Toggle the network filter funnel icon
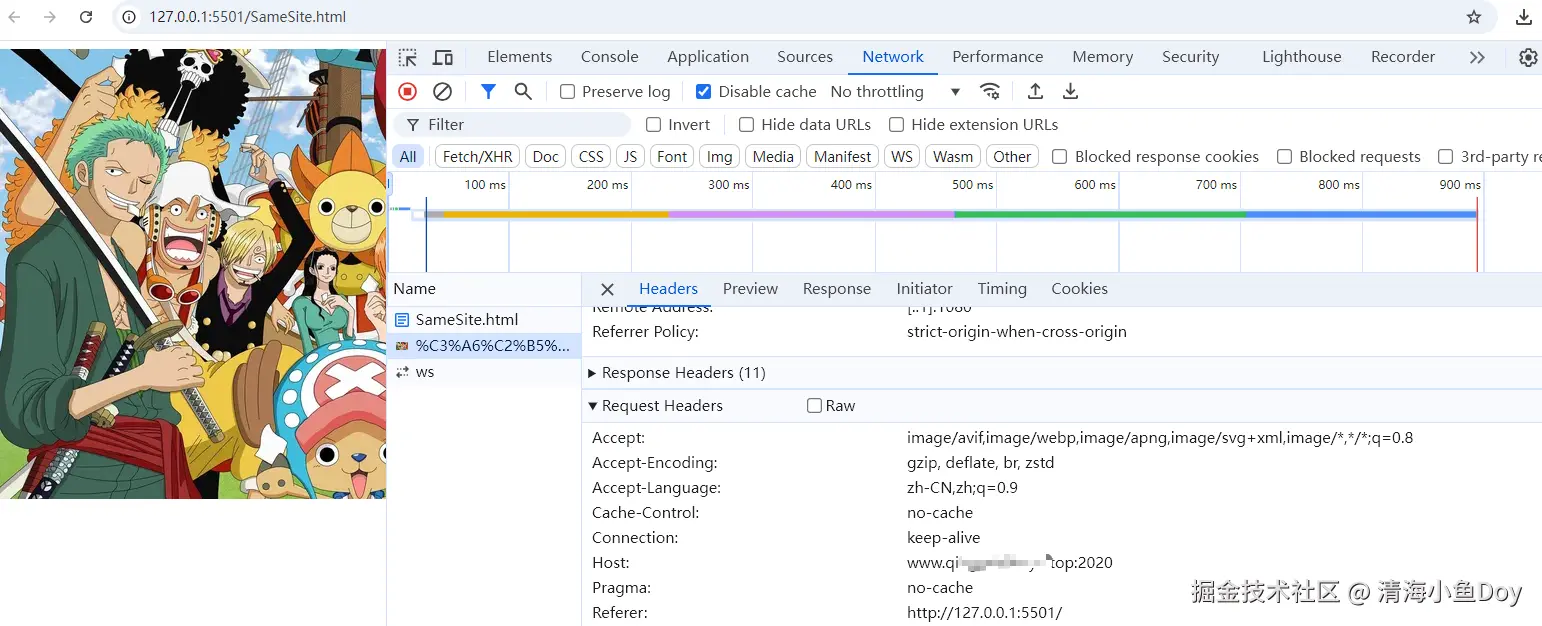Viewport: 1542px width, 626px height. coord(488,91)
